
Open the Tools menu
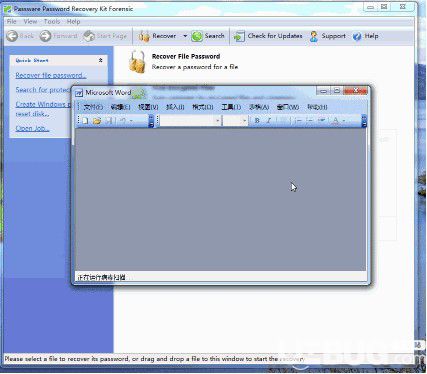tap(52, 22)
